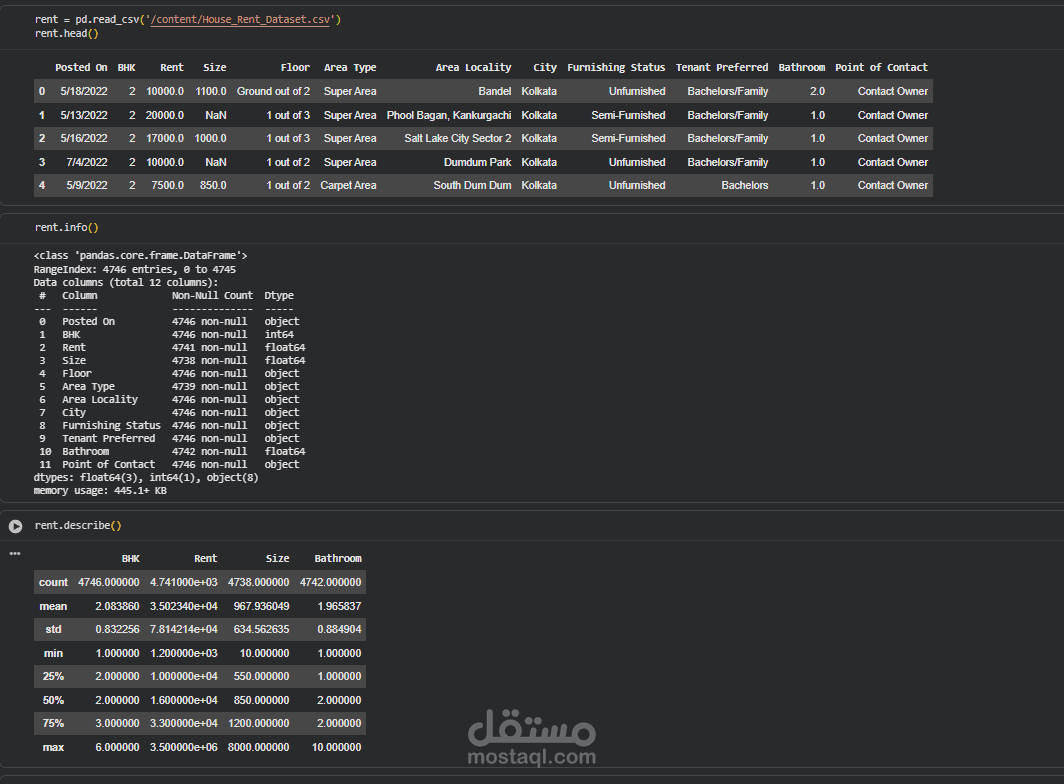Select the rent value 20000.0

tap(165, 115)
